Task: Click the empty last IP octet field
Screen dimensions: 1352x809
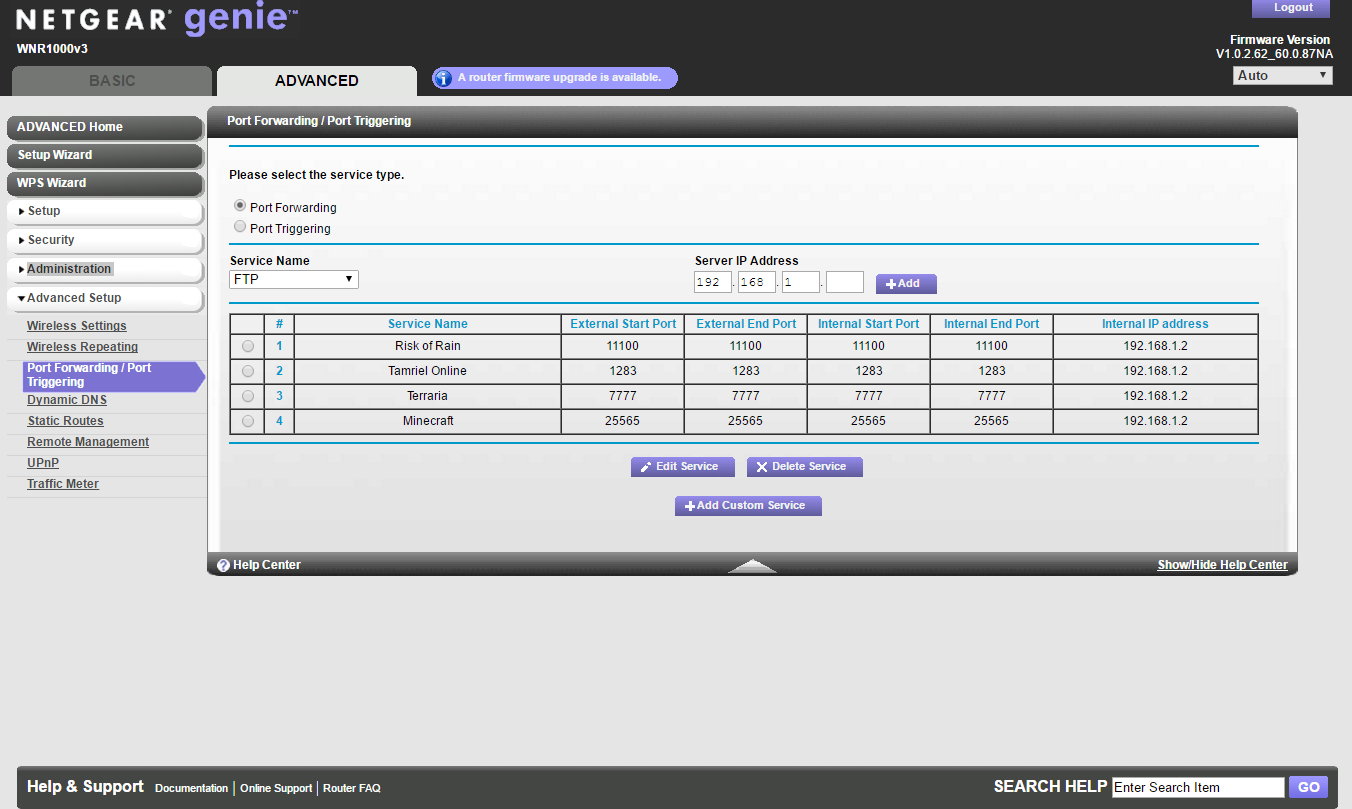Action: pos(845,282)
